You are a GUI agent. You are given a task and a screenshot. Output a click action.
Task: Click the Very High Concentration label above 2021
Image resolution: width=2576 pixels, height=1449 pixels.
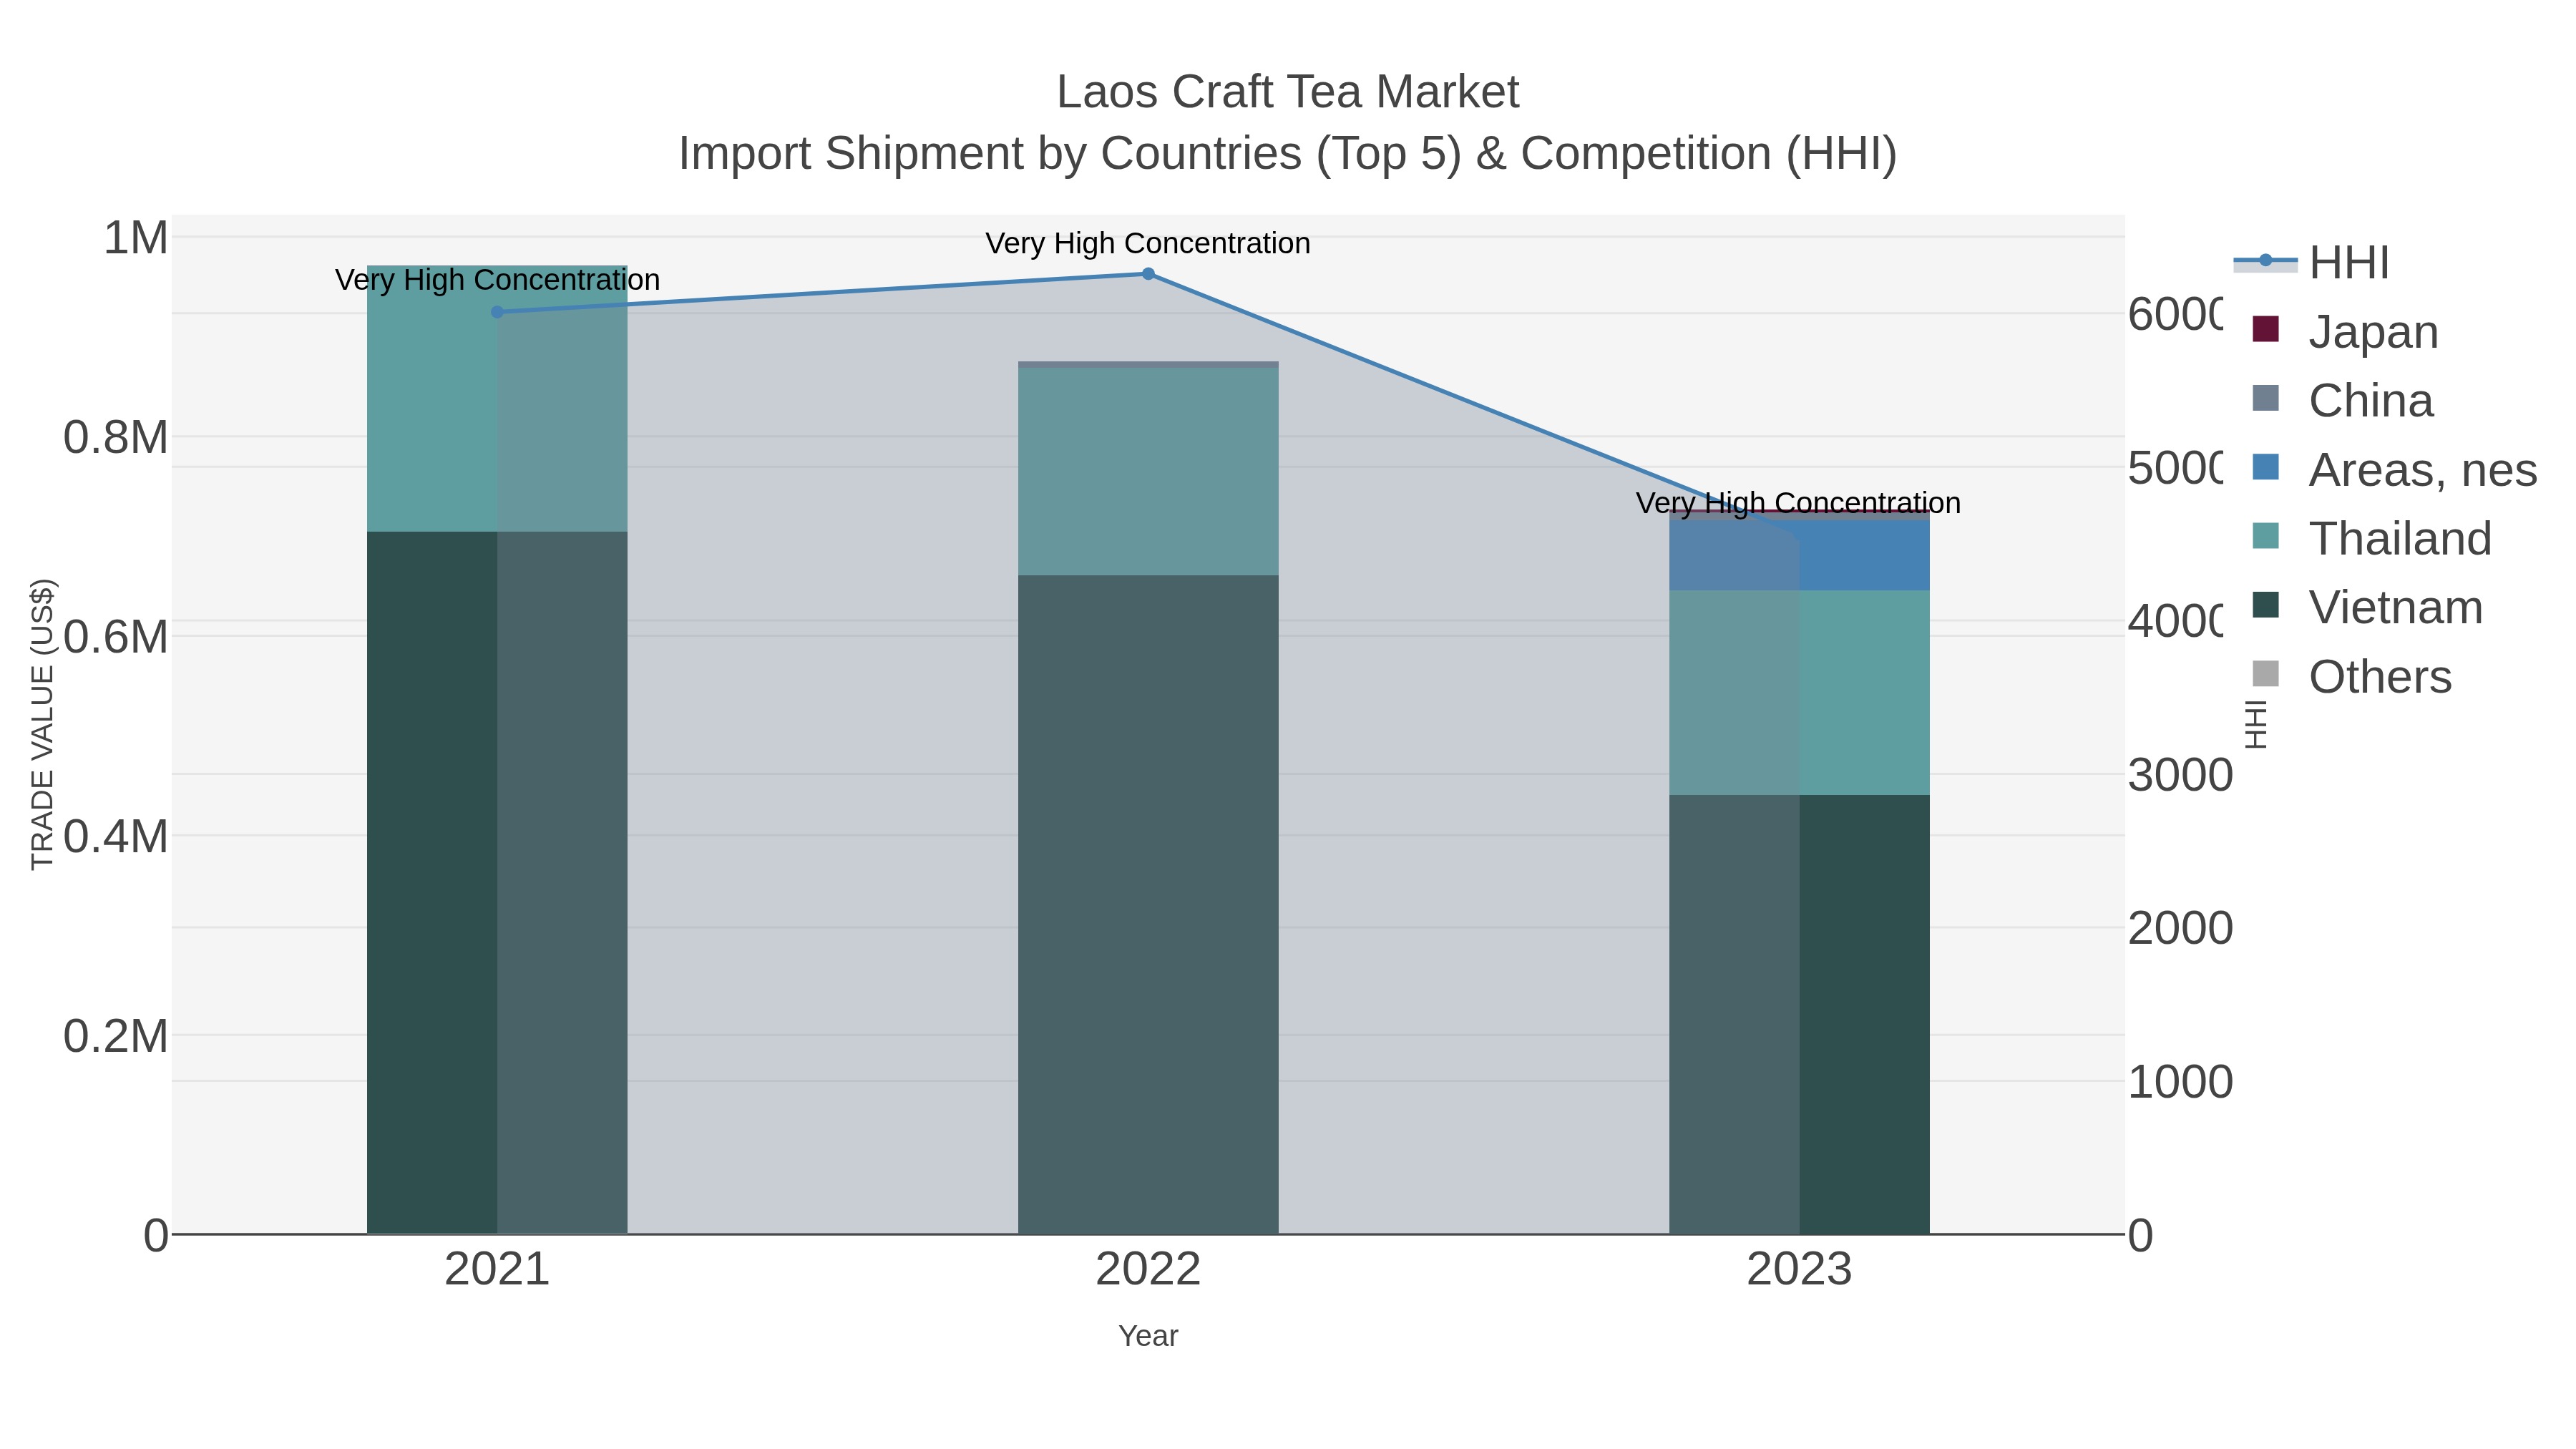coord(497,280)
